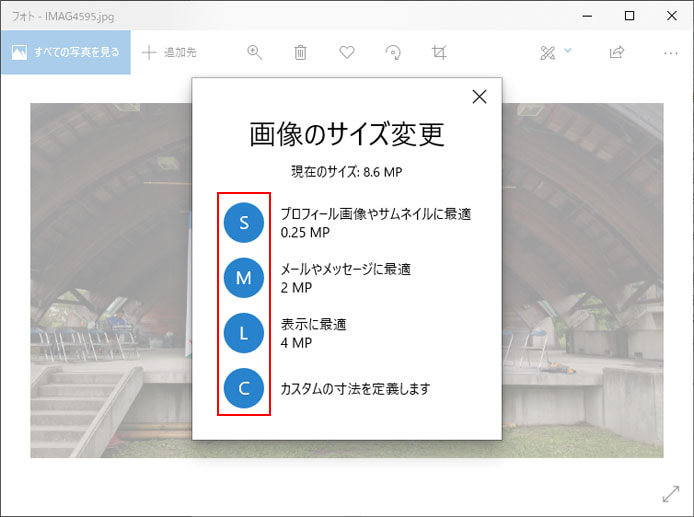Select the M size option circle
Screen dimensions: 694x517
(244, 278)
